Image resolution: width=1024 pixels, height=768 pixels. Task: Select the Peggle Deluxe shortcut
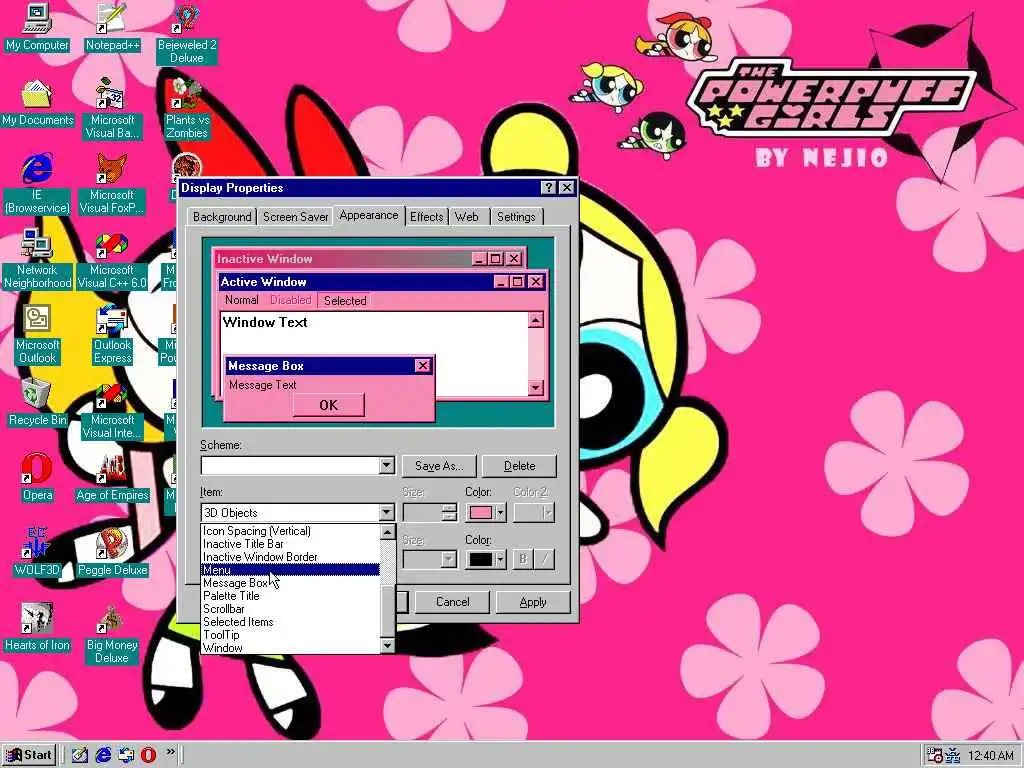[x=112, y=553]
